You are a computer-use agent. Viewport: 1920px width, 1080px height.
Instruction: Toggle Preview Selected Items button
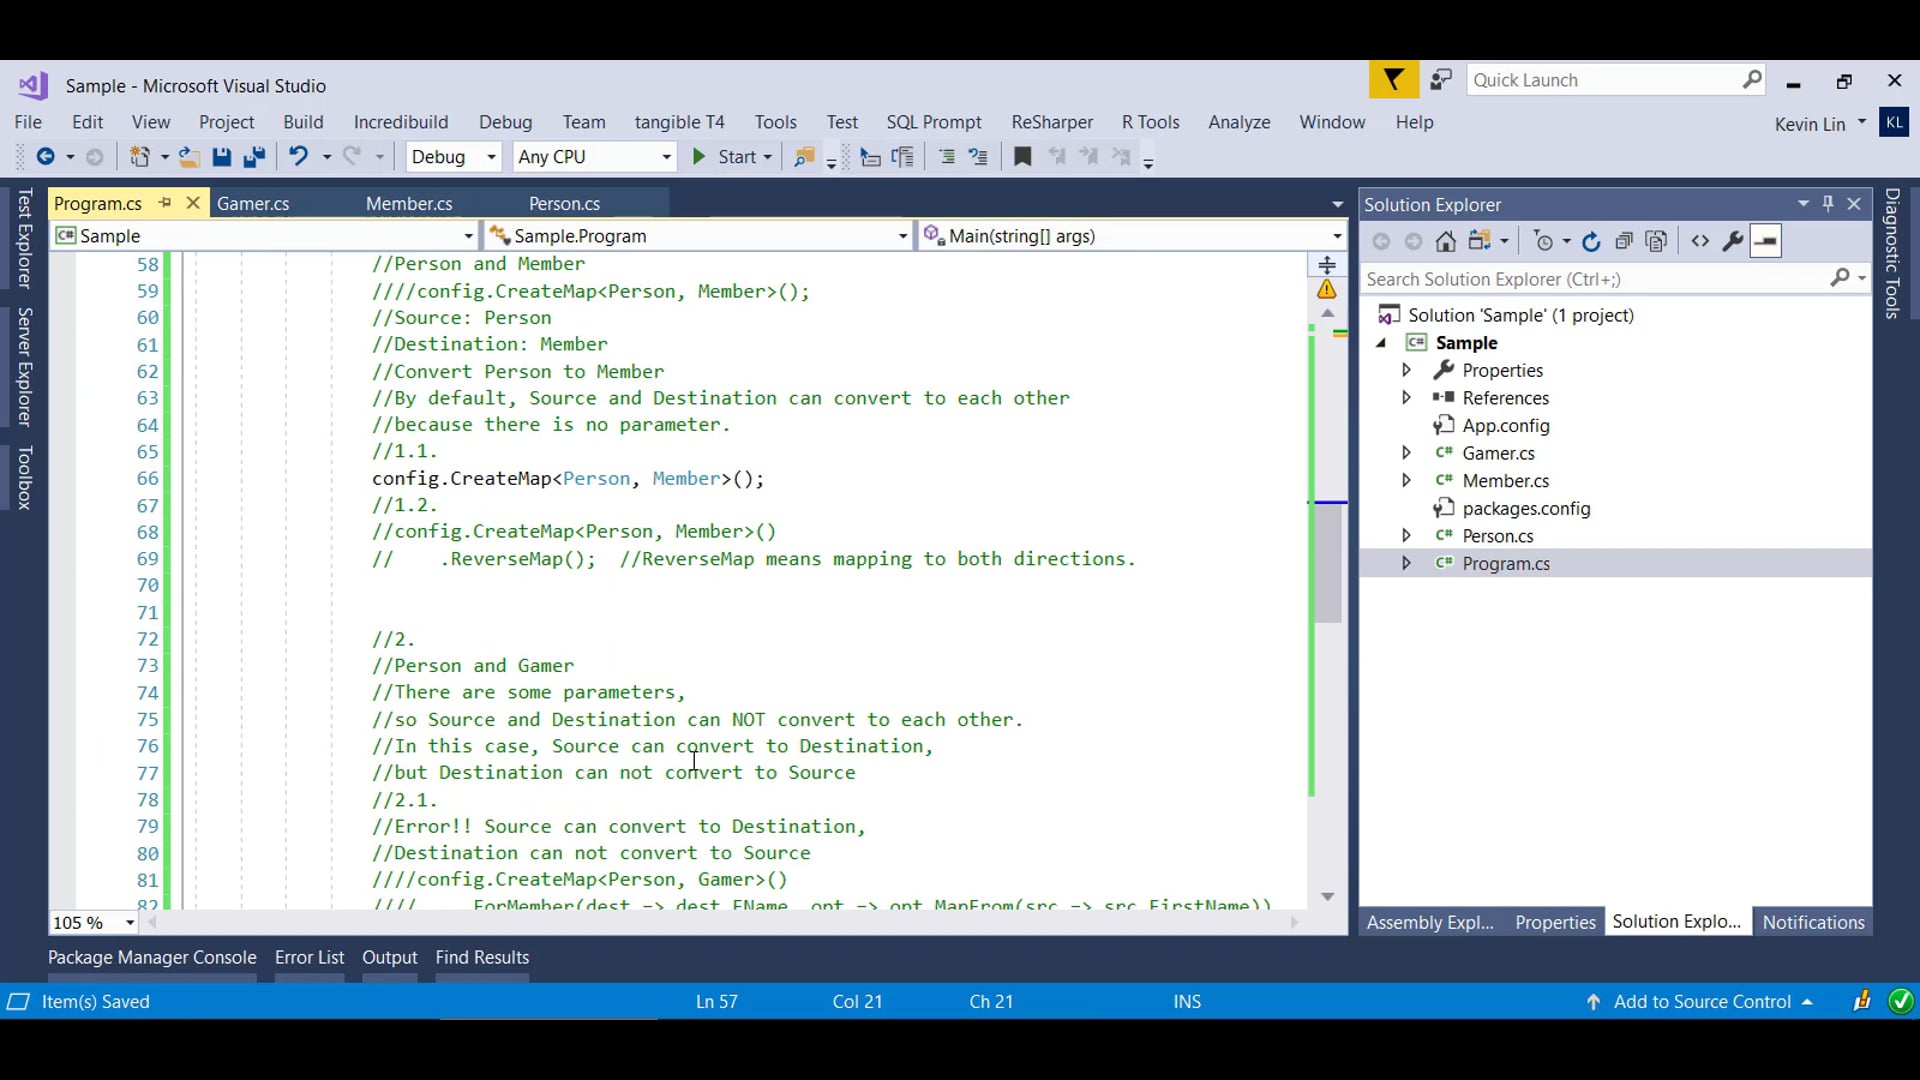[x=1766, y=241]
